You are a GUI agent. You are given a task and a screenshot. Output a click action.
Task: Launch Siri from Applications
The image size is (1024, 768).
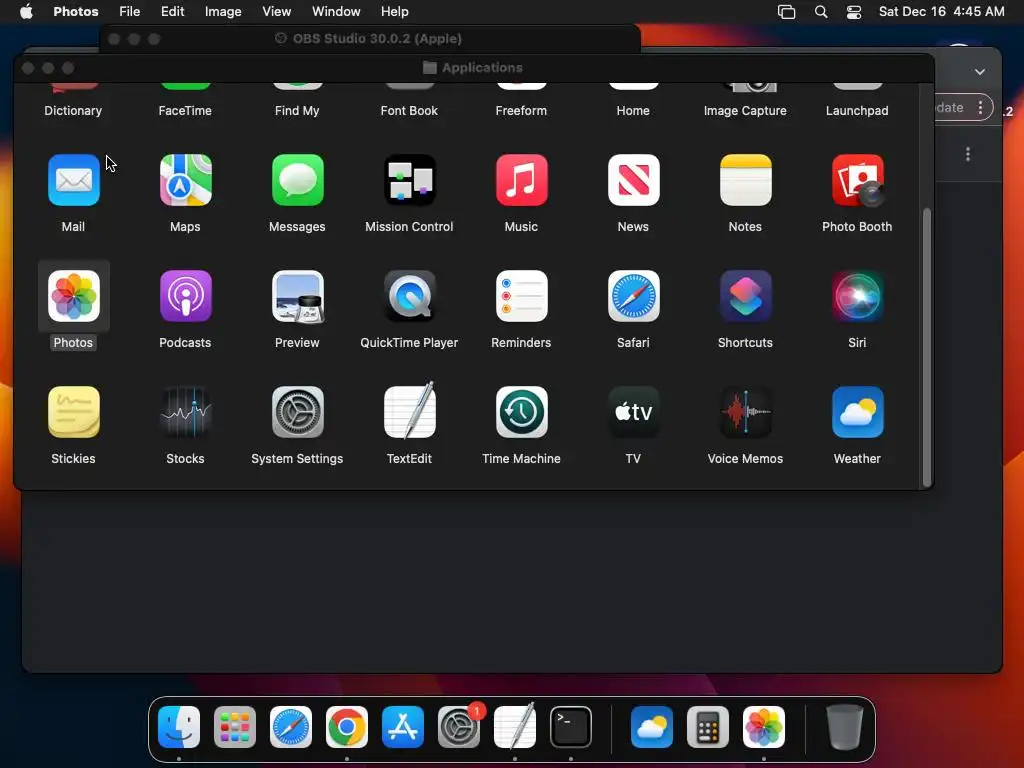(857, 296)
